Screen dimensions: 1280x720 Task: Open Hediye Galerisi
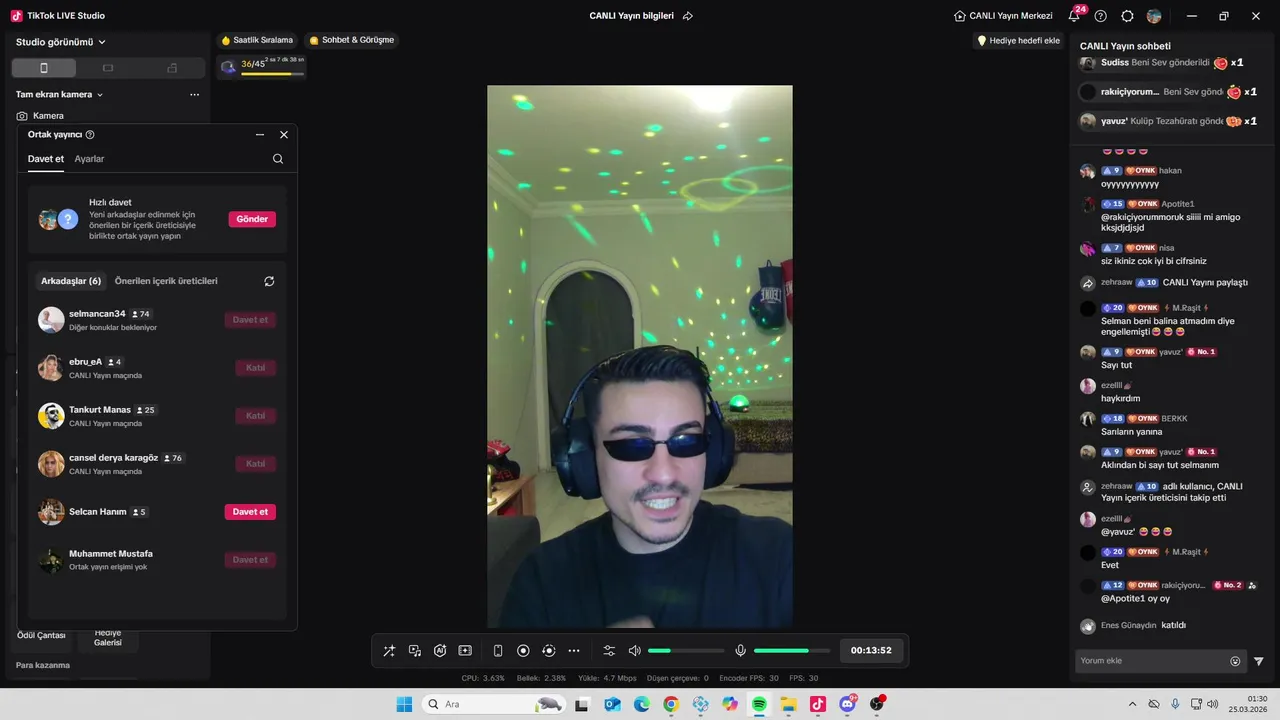[x=108, y=637]
